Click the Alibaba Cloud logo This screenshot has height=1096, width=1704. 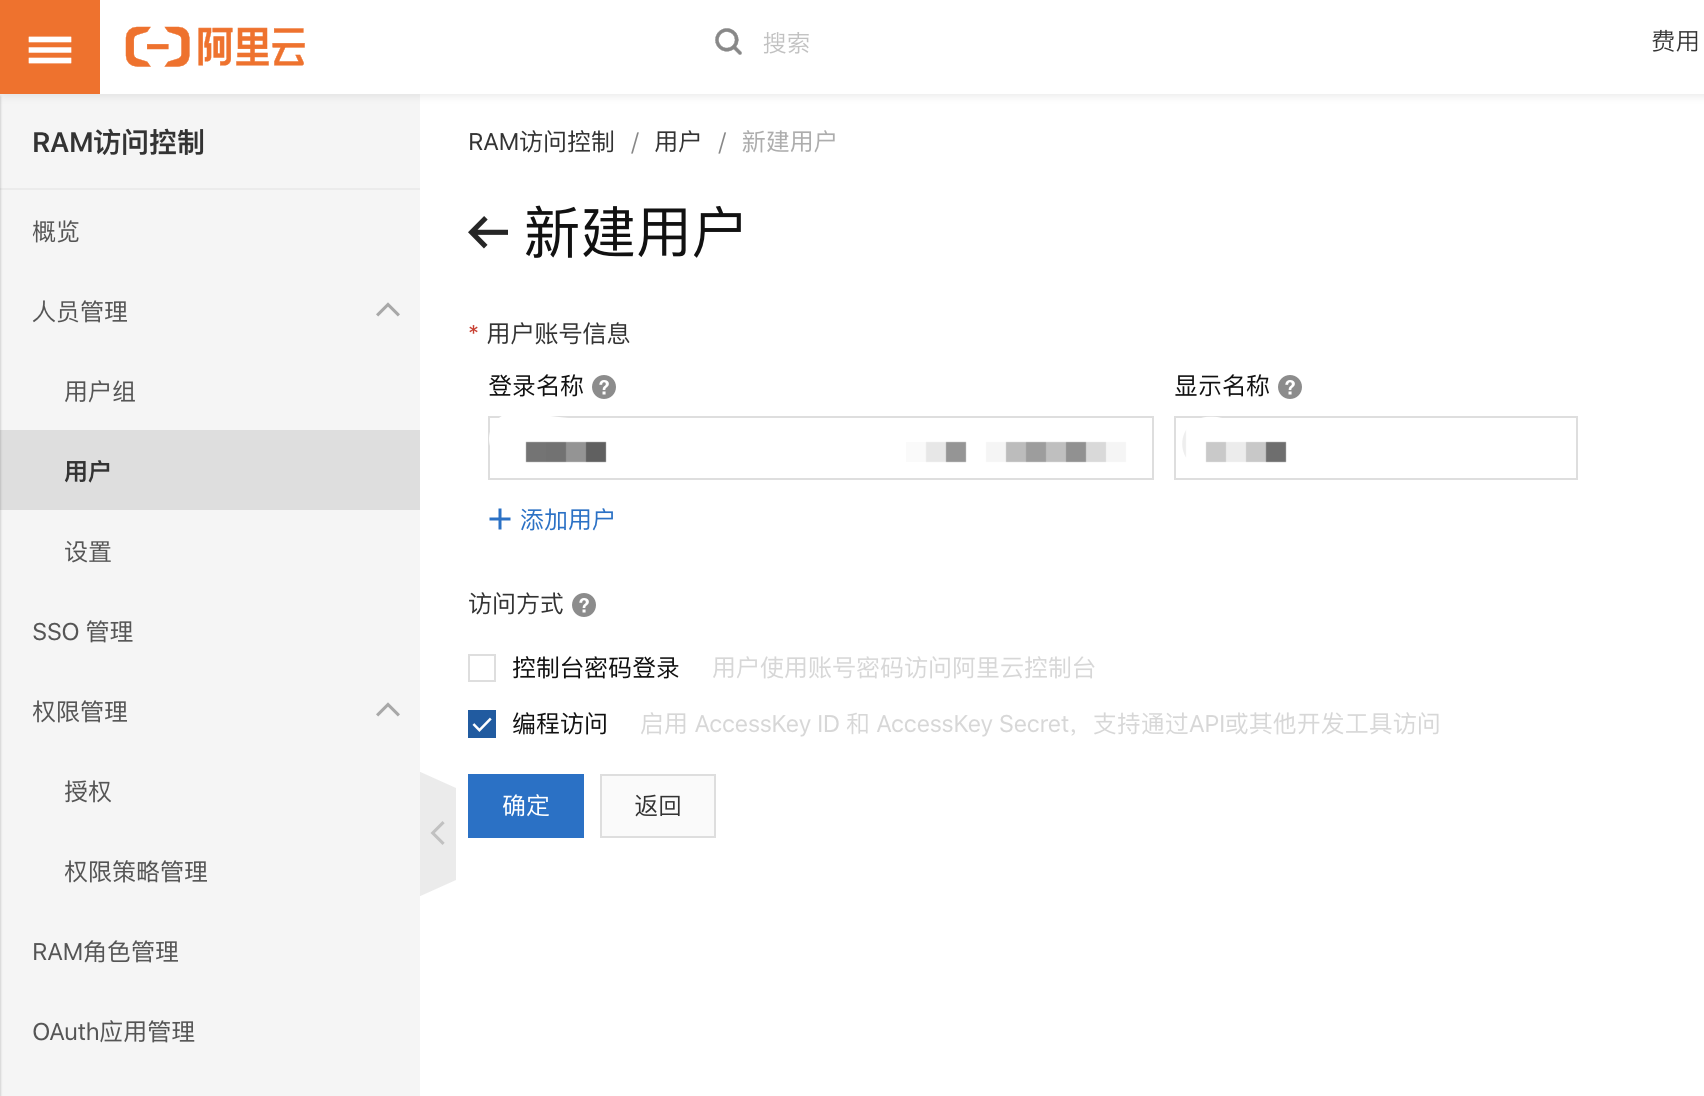pyautogui.click(x=215, y=47)
